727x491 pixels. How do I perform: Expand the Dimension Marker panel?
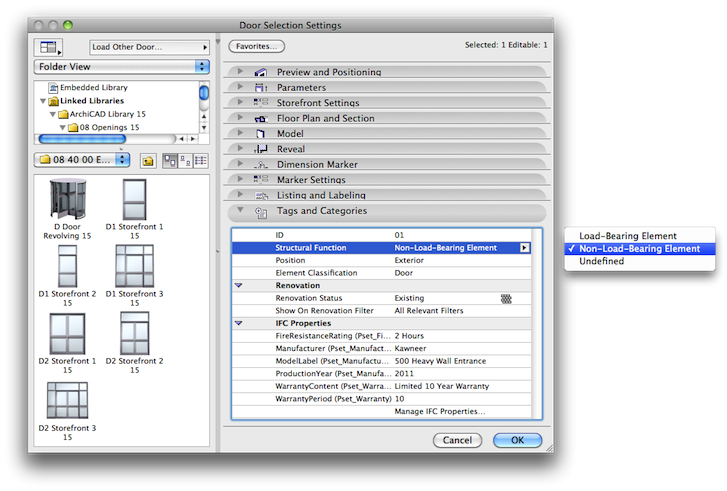pos(240,163)
